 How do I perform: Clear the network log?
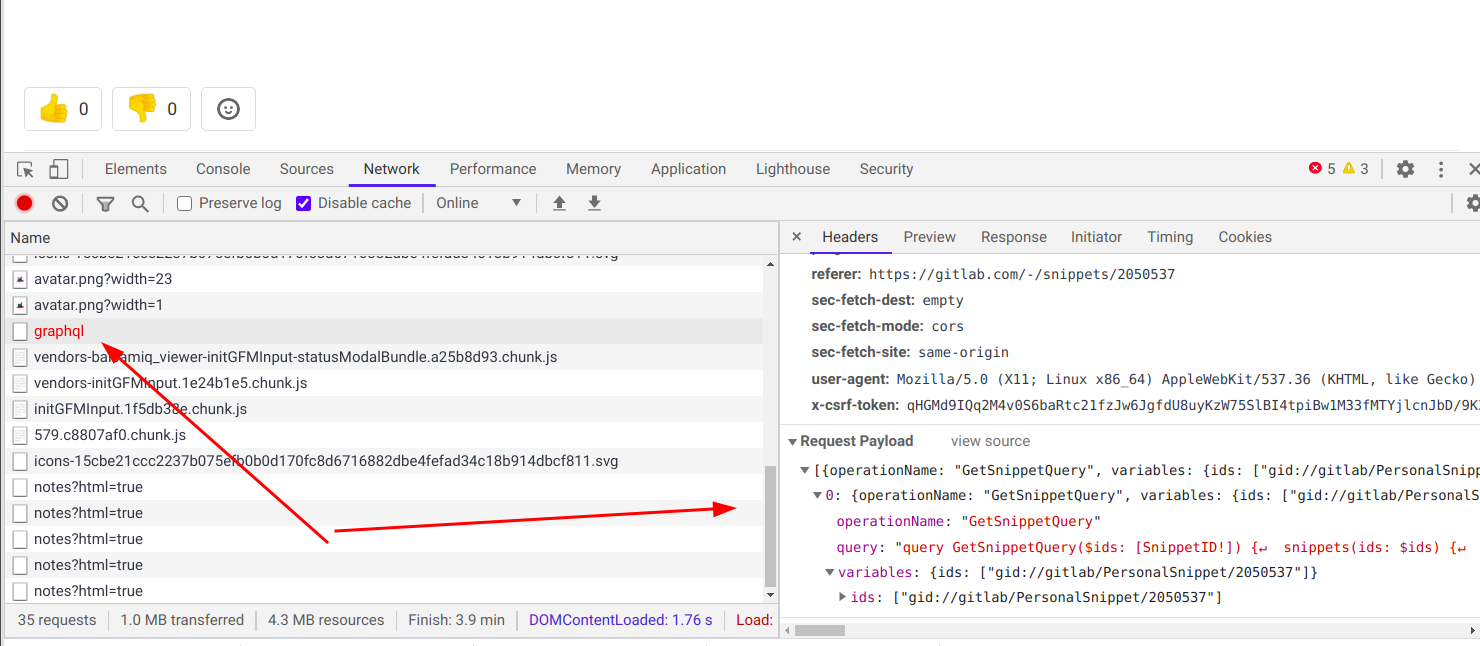coord(60,203)
